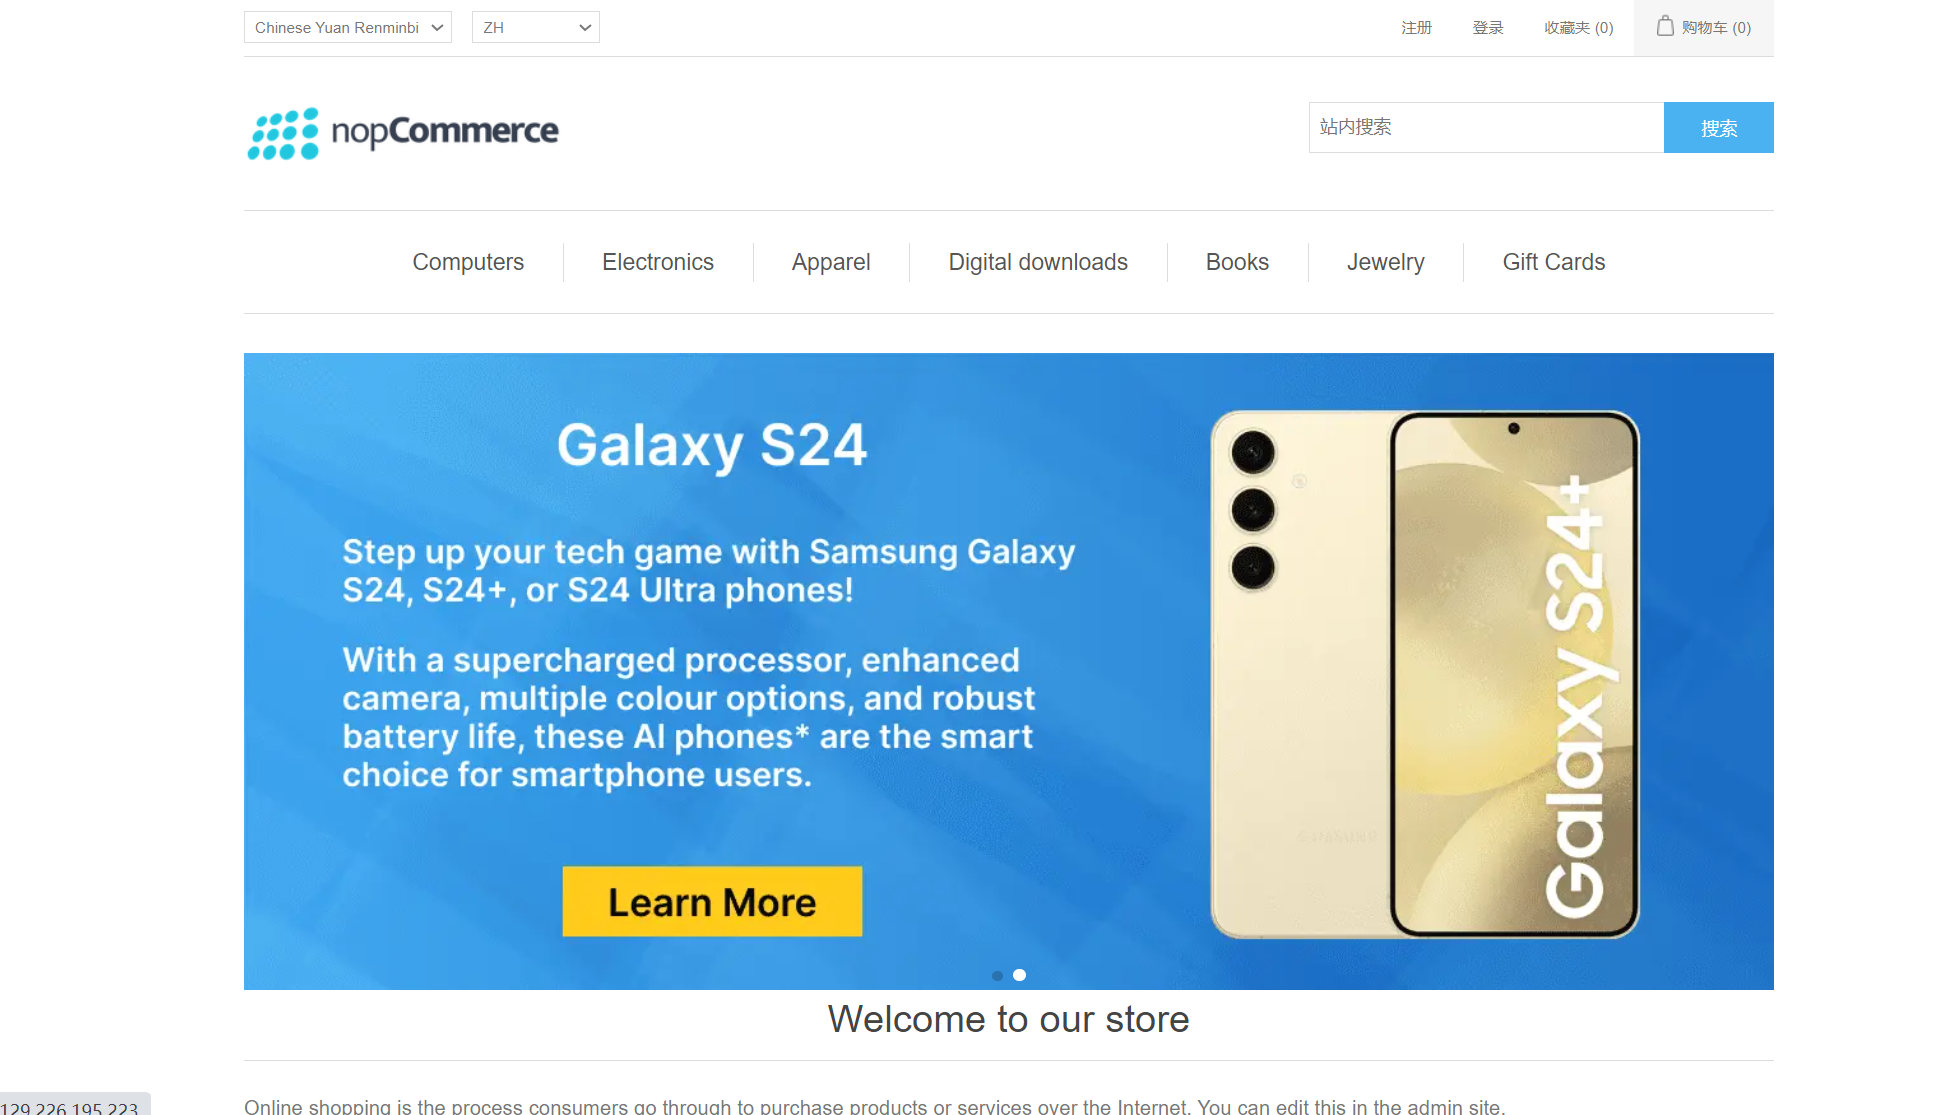Click the blue 搜索 search button
The height and width of the screenshot is (1115, 1955).
pyautogui.click(x=1719, y=127)
